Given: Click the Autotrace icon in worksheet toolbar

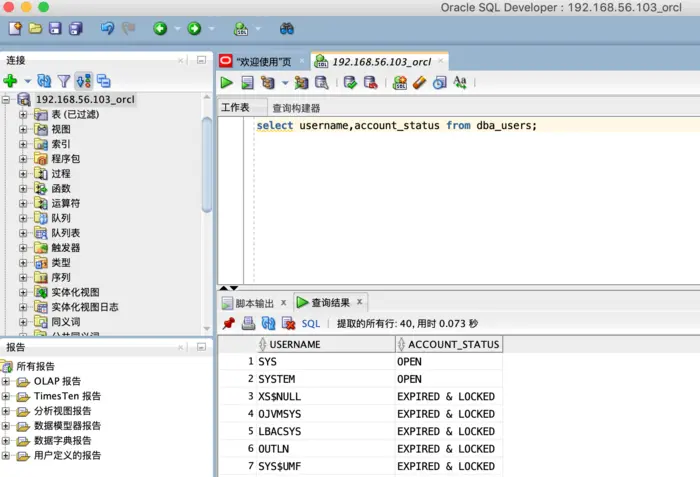Looking at the screenshot, I should 302,83.
